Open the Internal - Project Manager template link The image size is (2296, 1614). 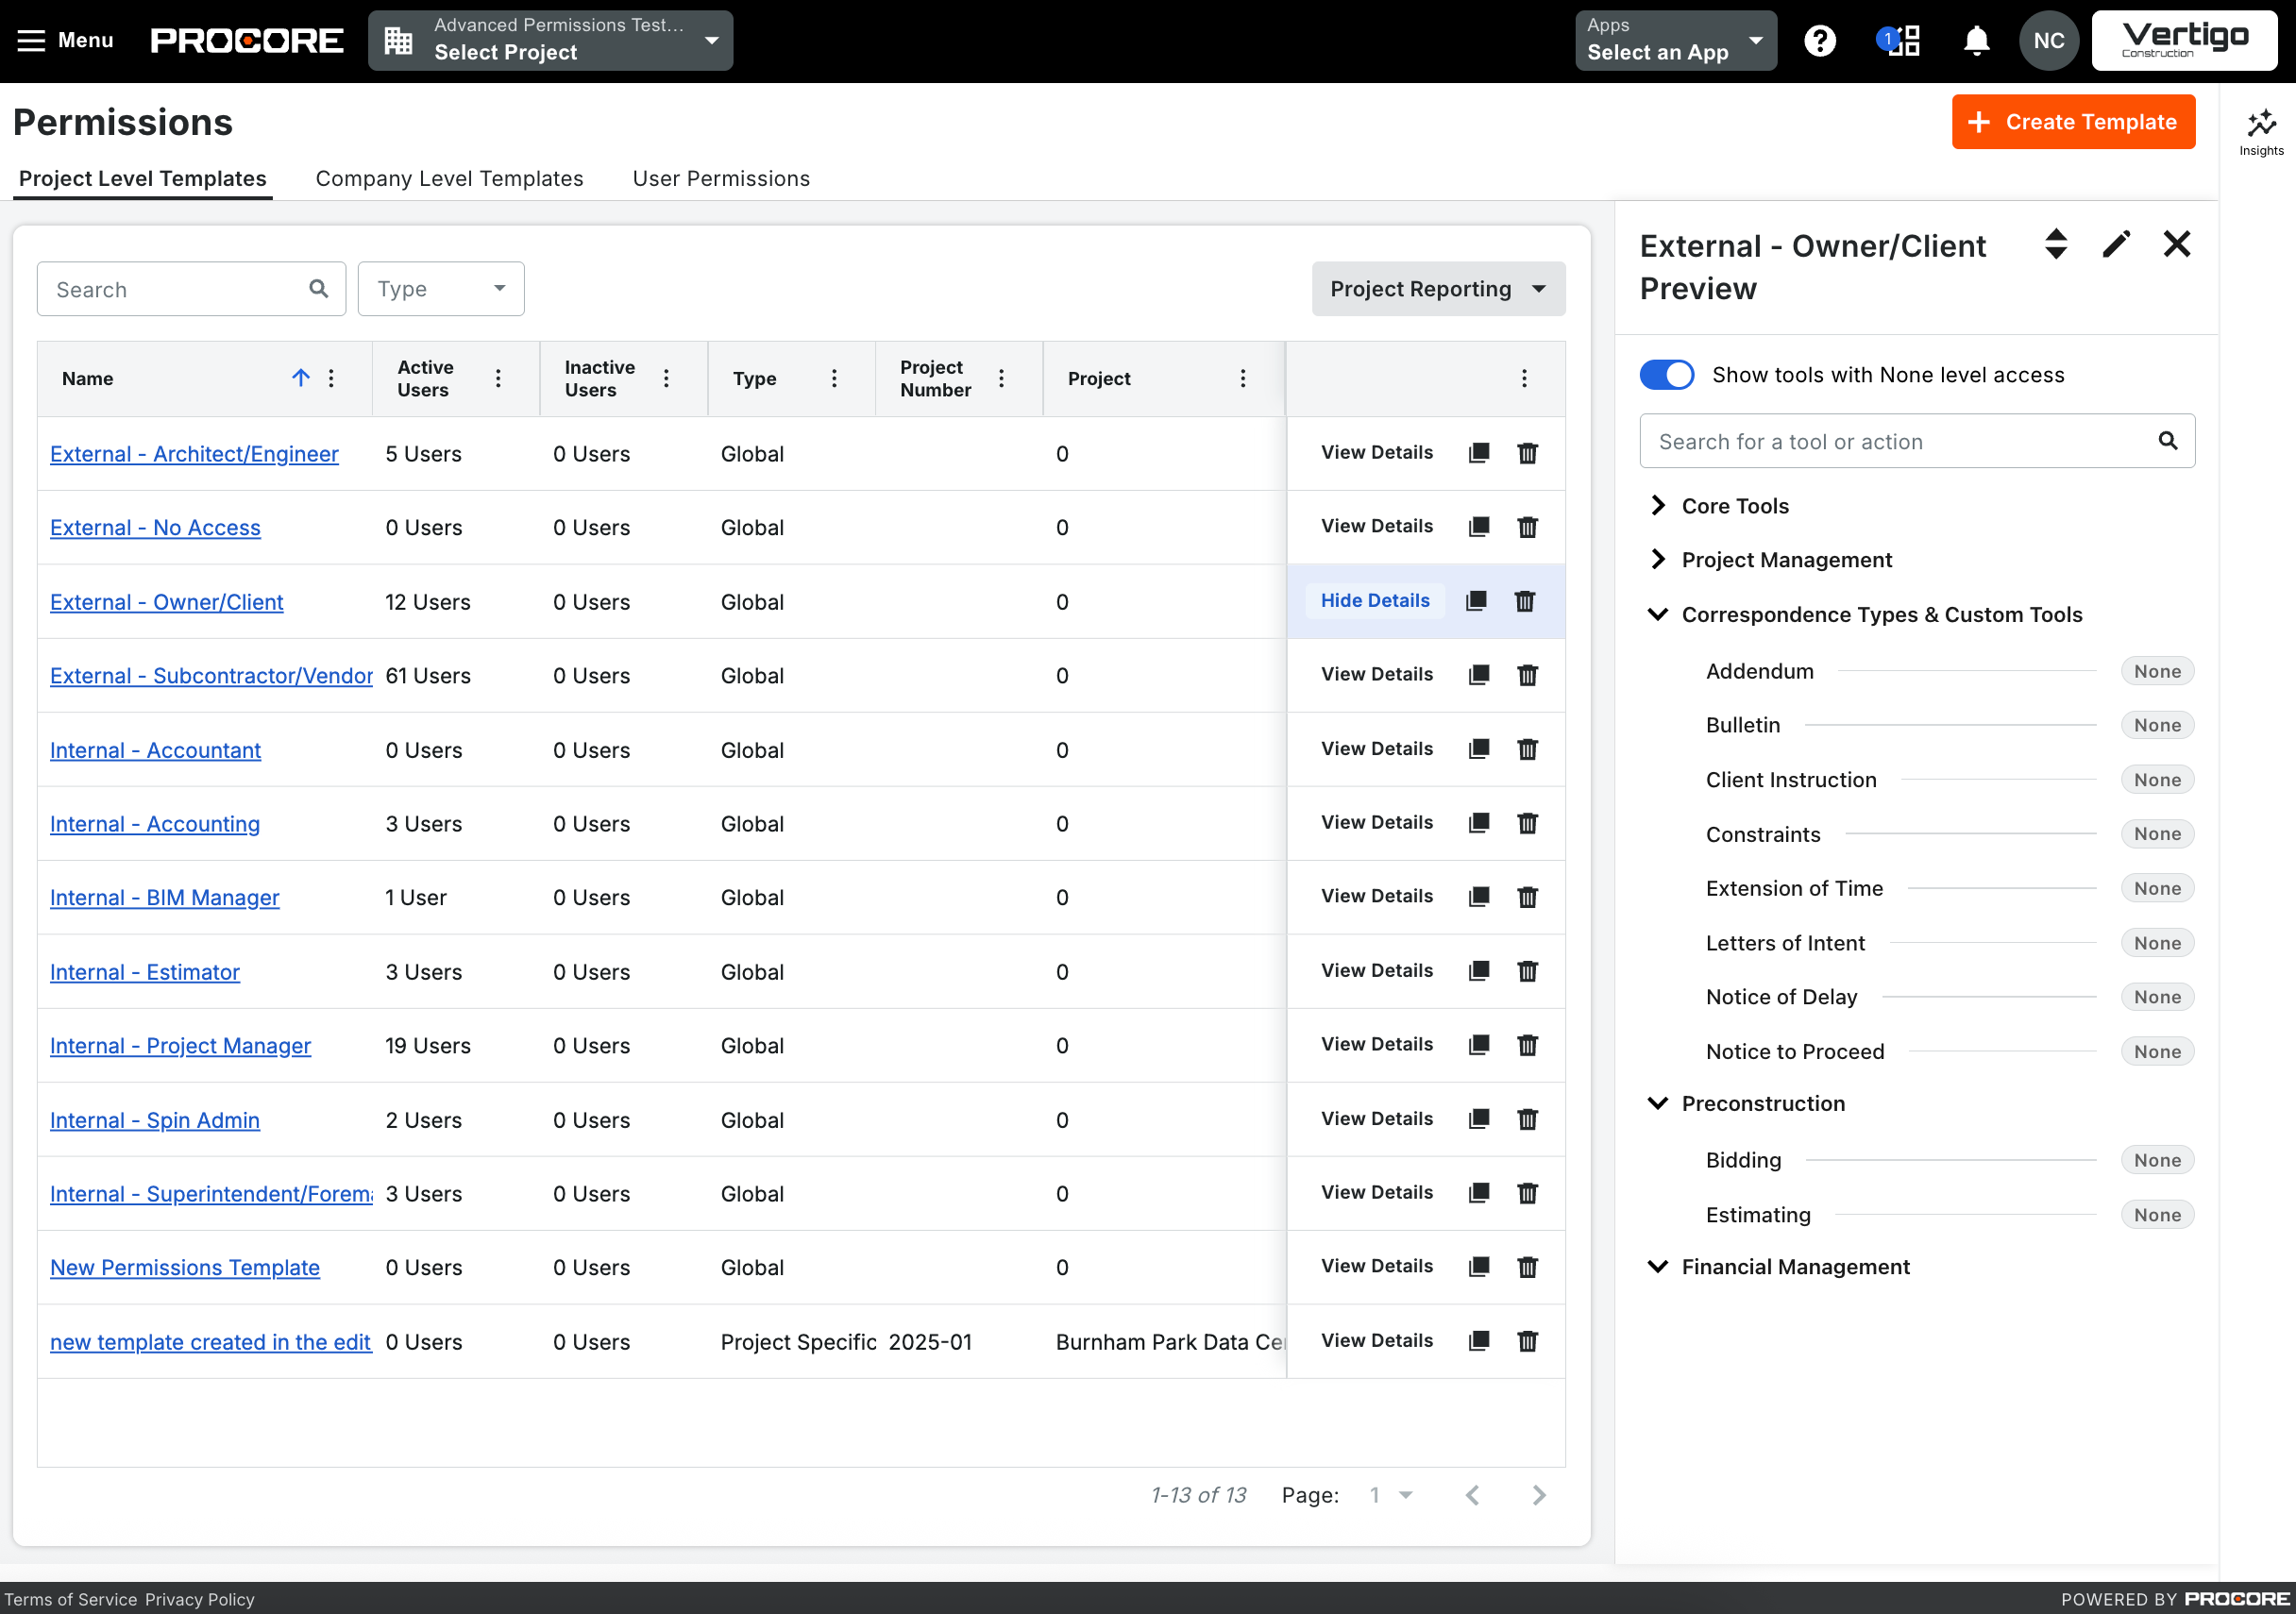(180, 1046)
